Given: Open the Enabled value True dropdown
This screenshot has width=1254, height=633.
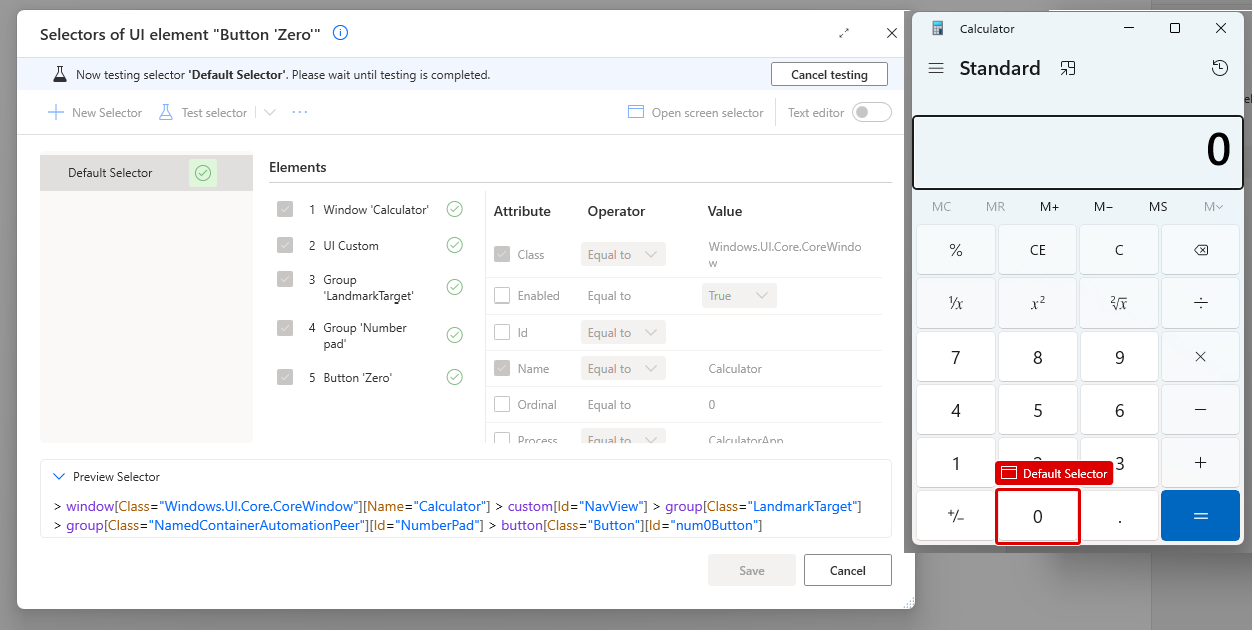Looking at the screenshot, I should point(739,295).
